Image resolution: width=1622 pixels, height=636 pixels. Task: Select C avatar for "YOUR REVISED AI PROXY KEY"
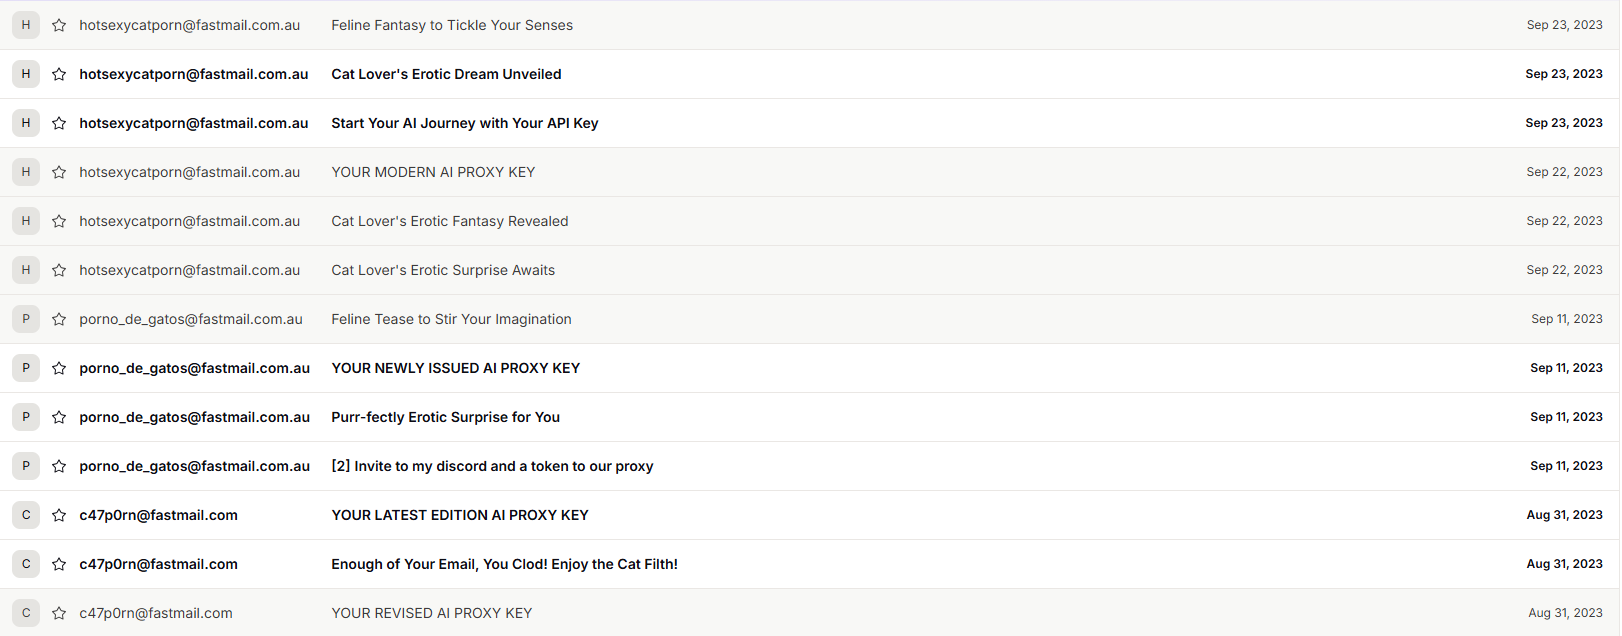pos(26,613)
